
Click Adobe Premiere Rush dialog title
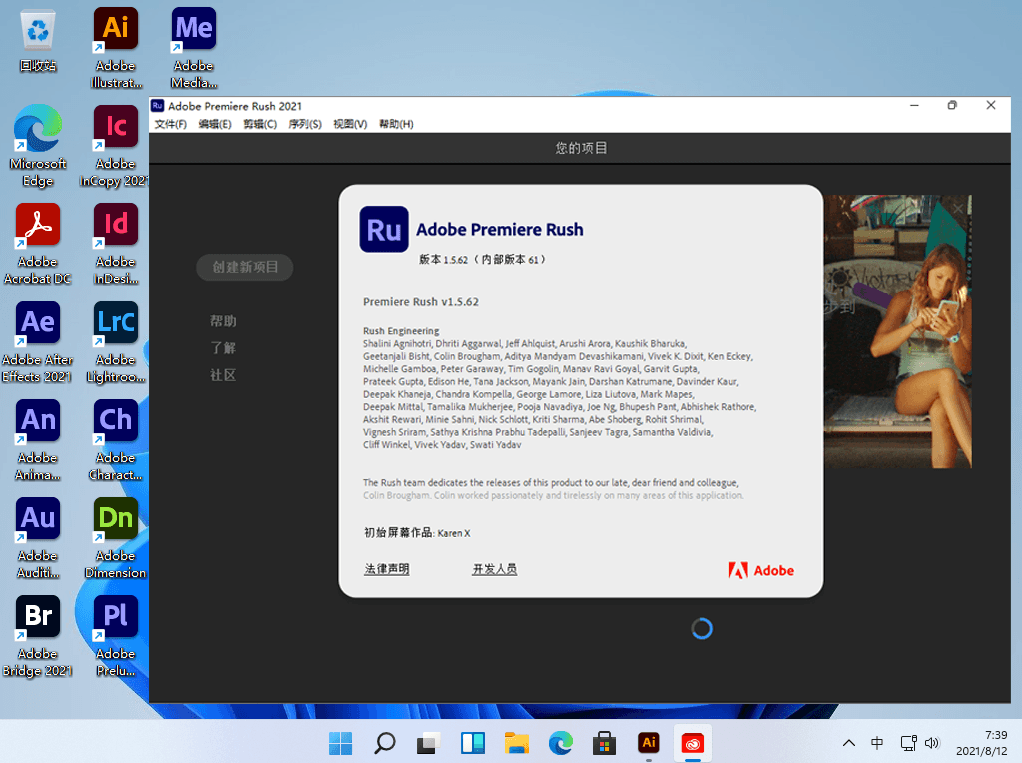(x=500, y=229)
